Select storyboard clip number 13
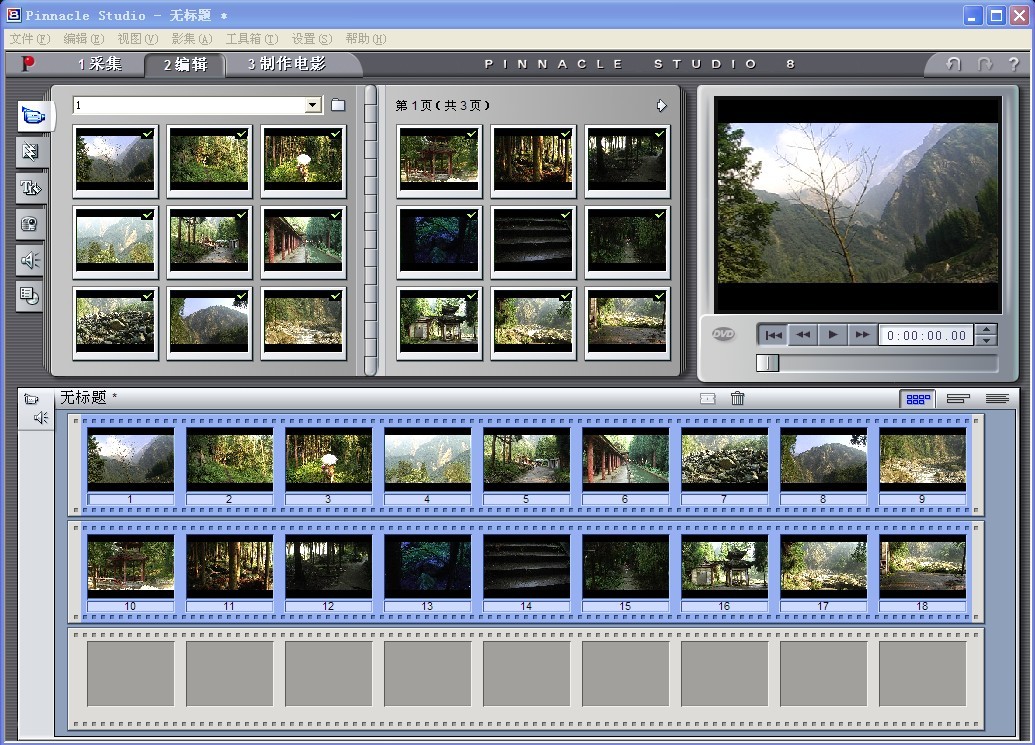 (x=427, y=567)
